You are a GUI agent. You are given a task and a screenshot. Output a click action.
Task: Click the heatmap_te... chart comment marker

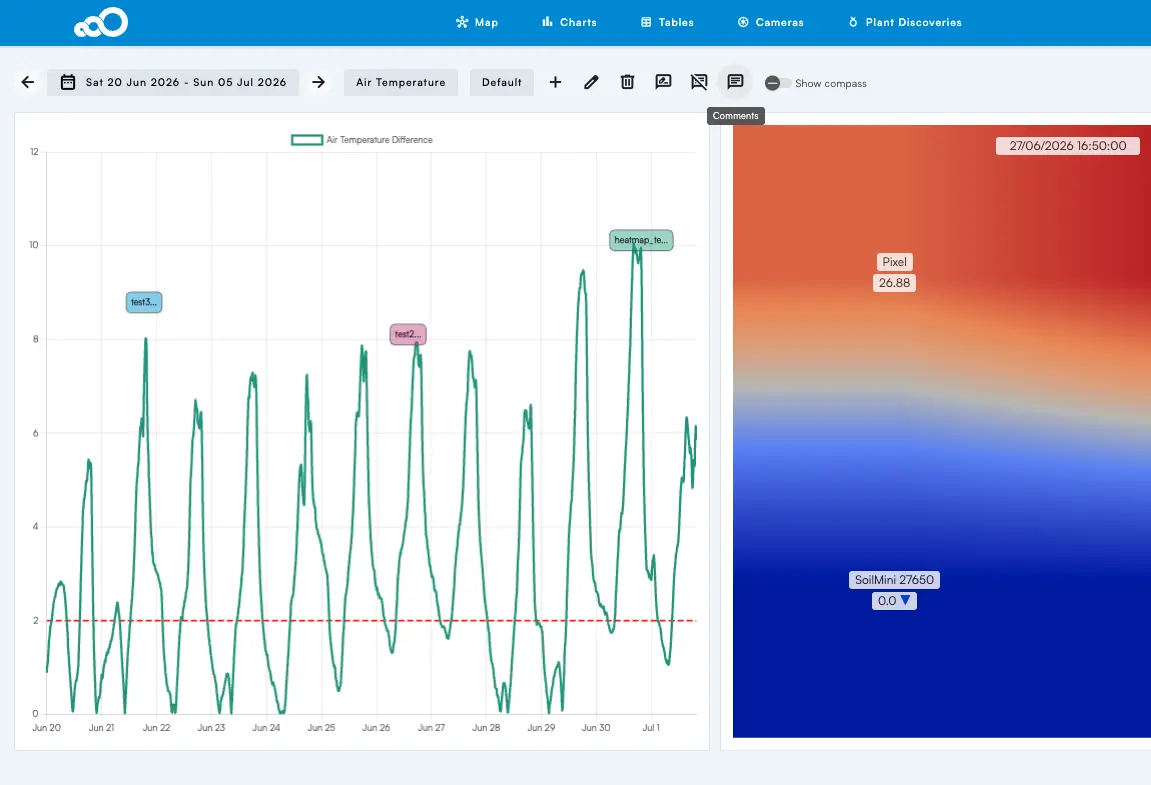tap(641, 240)
